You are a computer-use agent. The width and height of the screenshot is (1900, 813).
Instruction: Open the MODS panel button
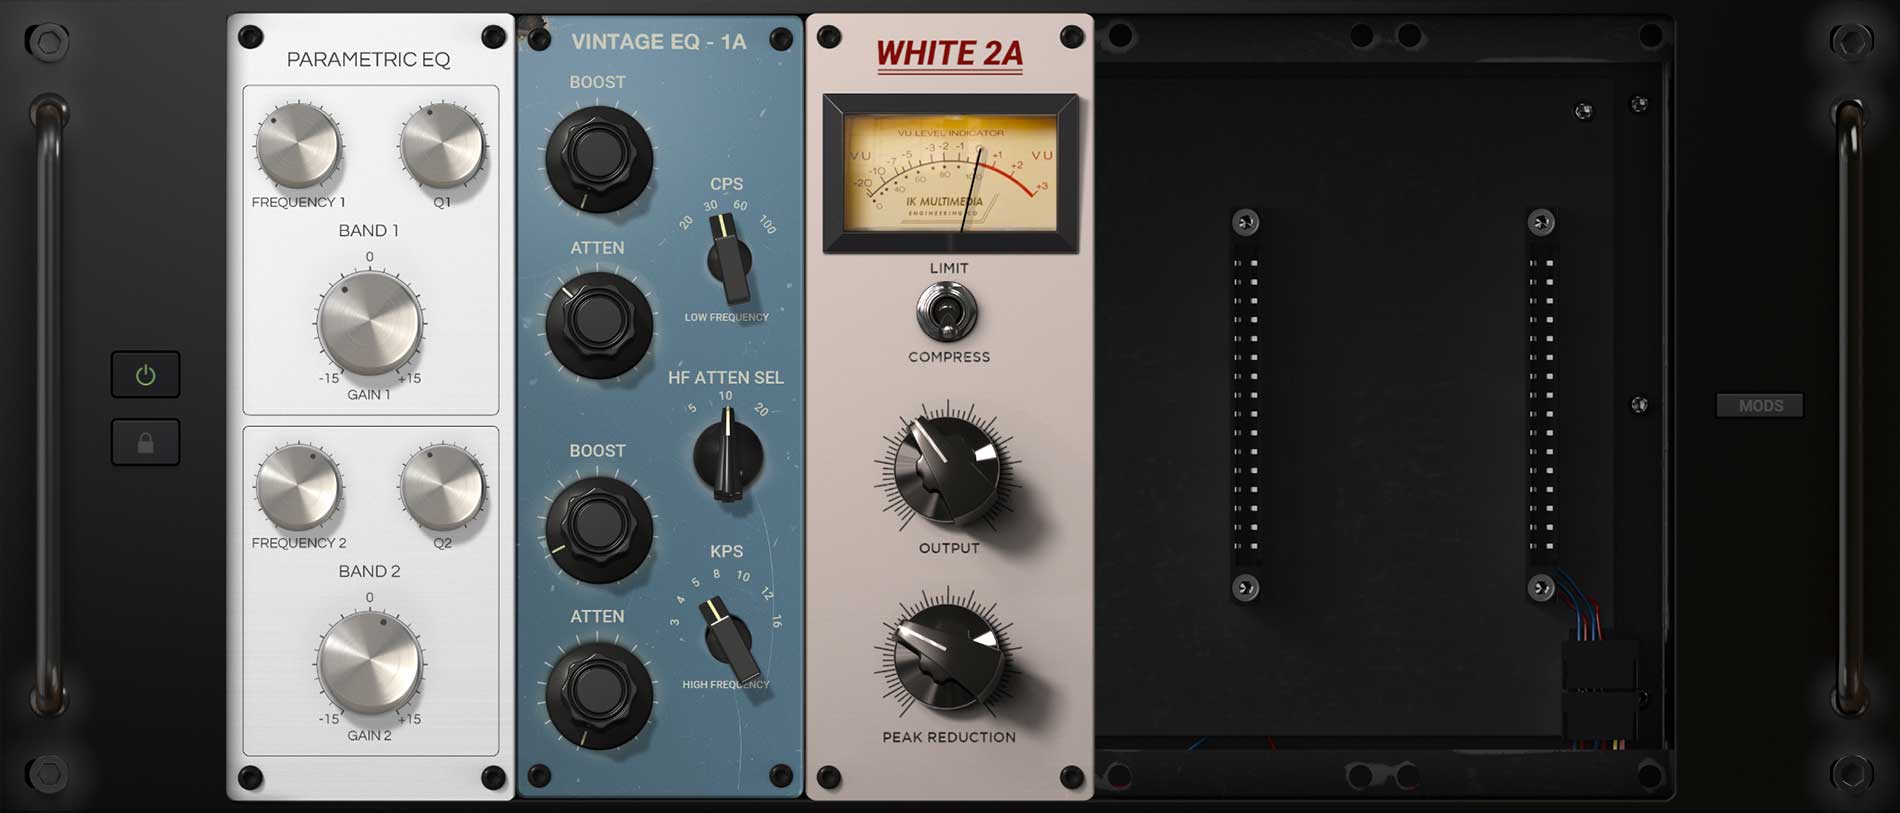click(1760, 405)
